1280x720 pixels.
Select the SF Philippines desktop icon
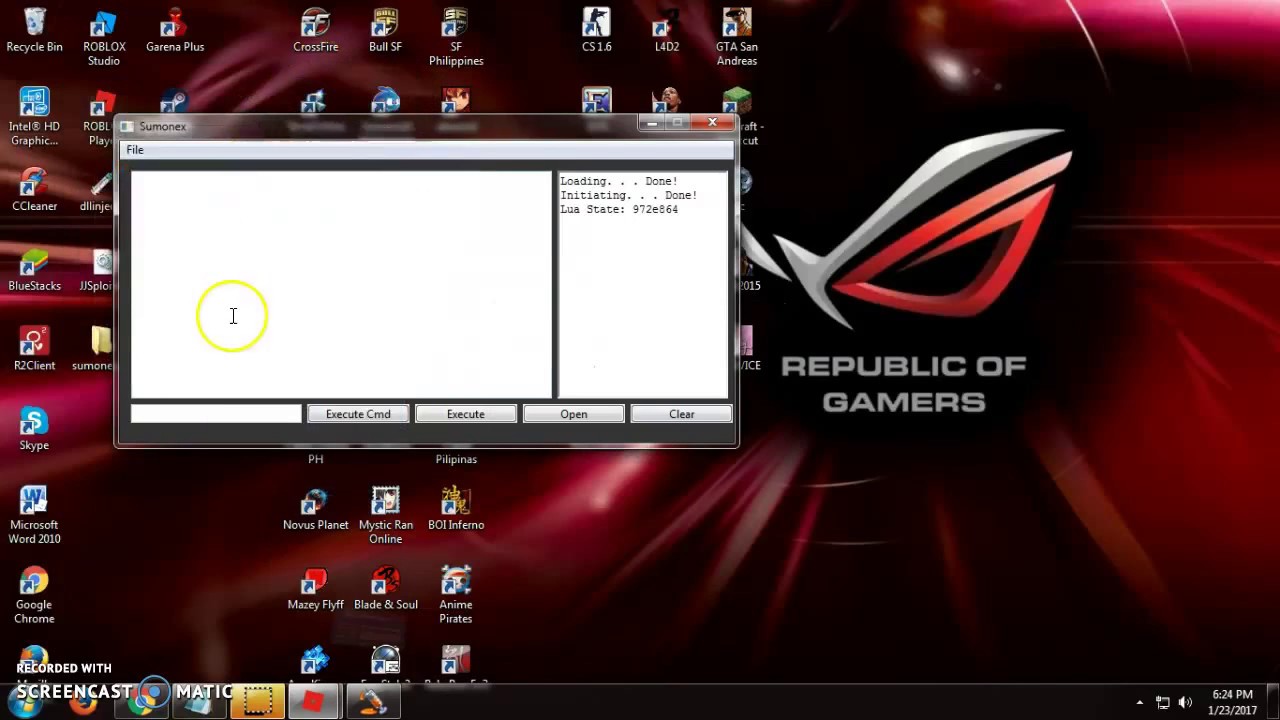click(456, 38)
